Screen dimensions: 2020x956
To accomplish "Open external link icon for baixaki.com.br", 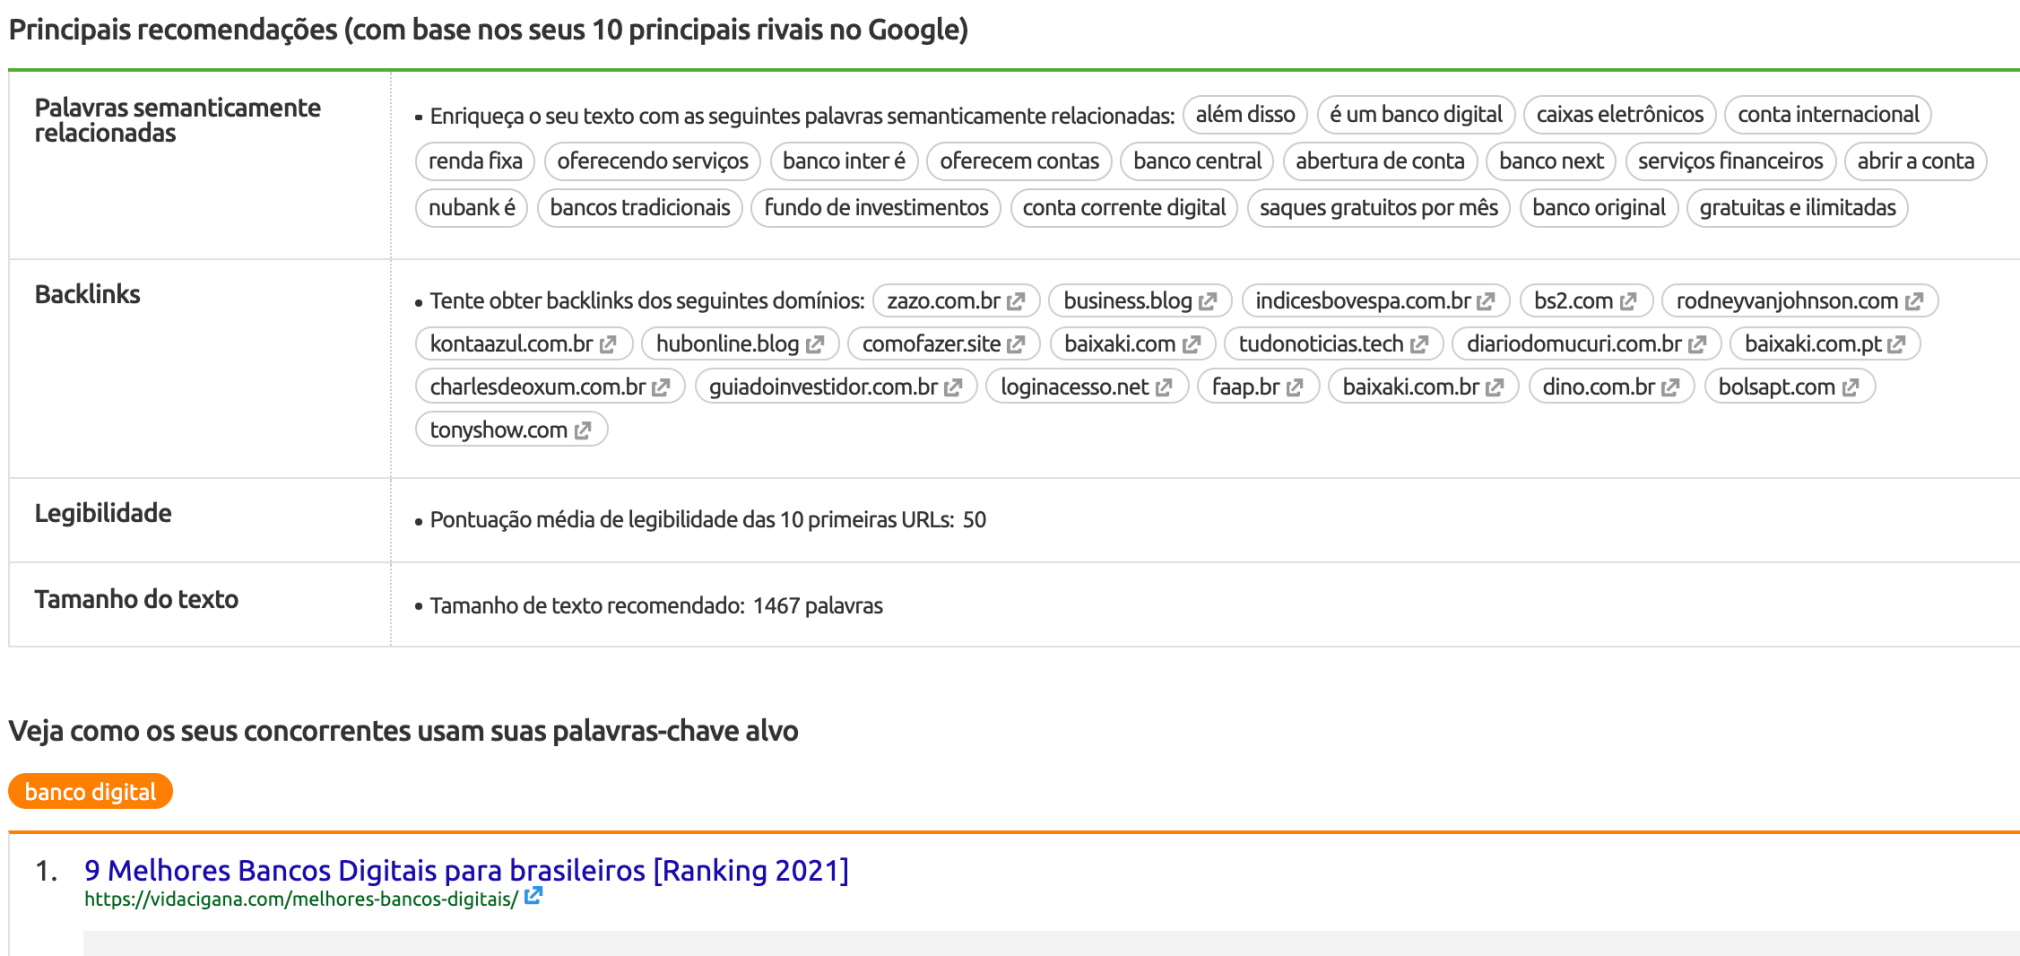I will [1495, 387].
